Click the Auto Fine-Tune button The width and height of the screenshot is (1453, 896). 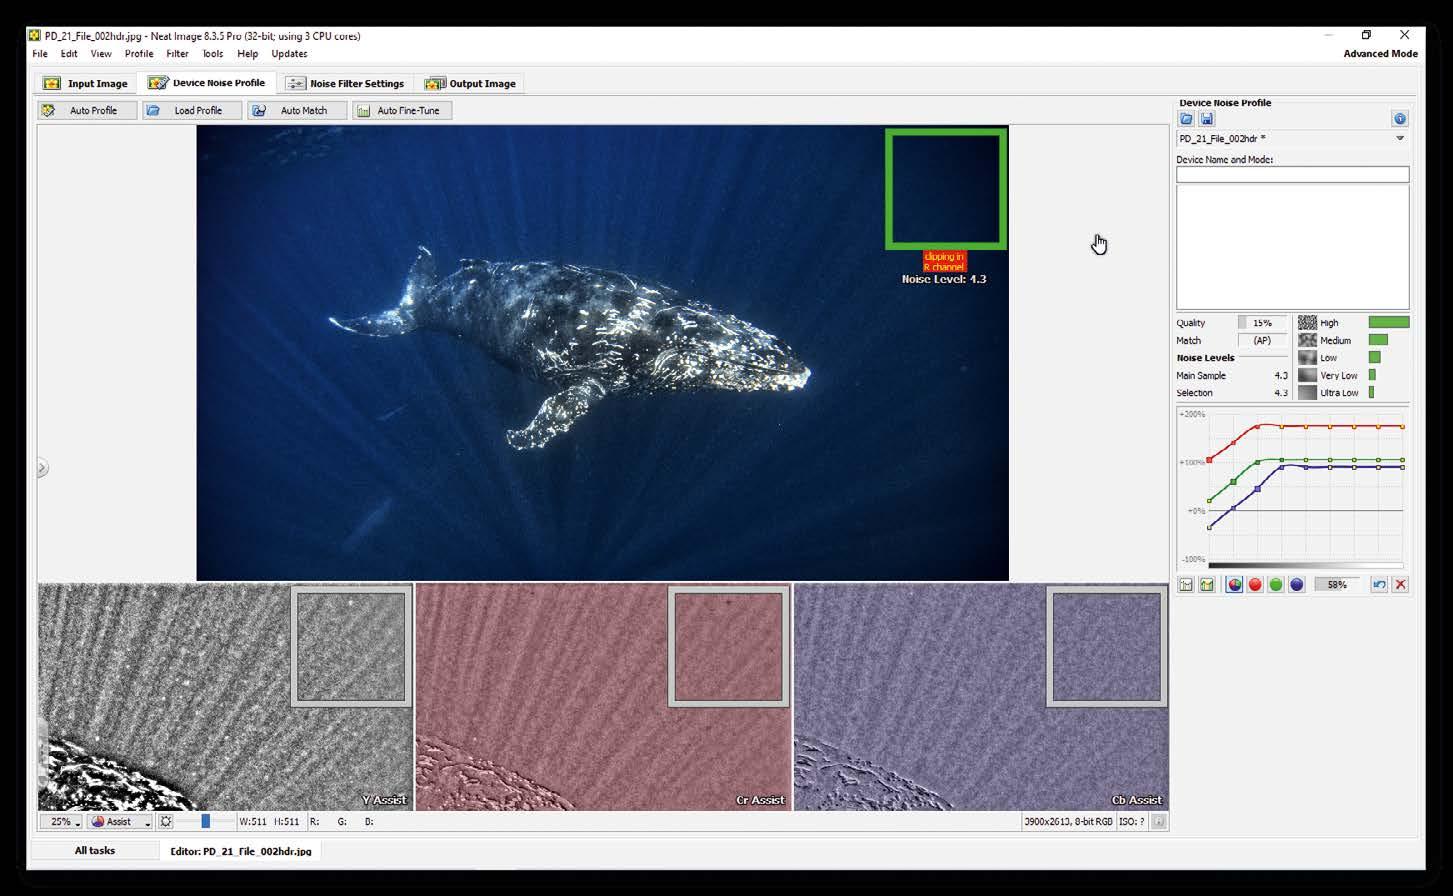coord(402,110)
